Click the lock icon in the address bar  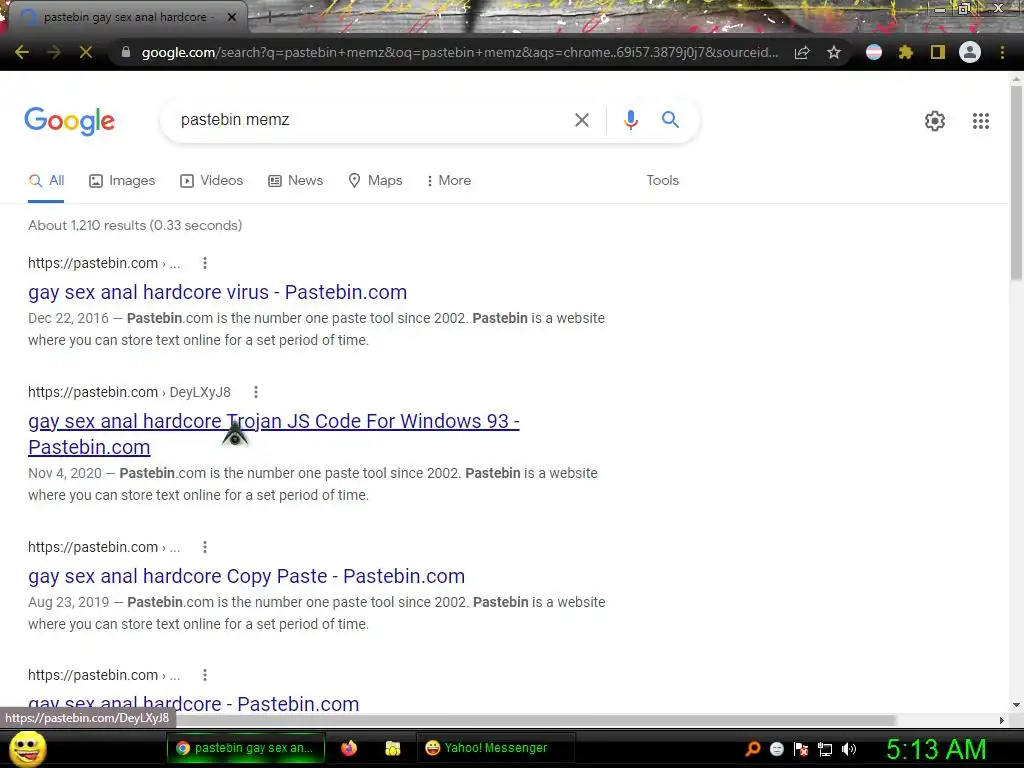pos(126,52)
